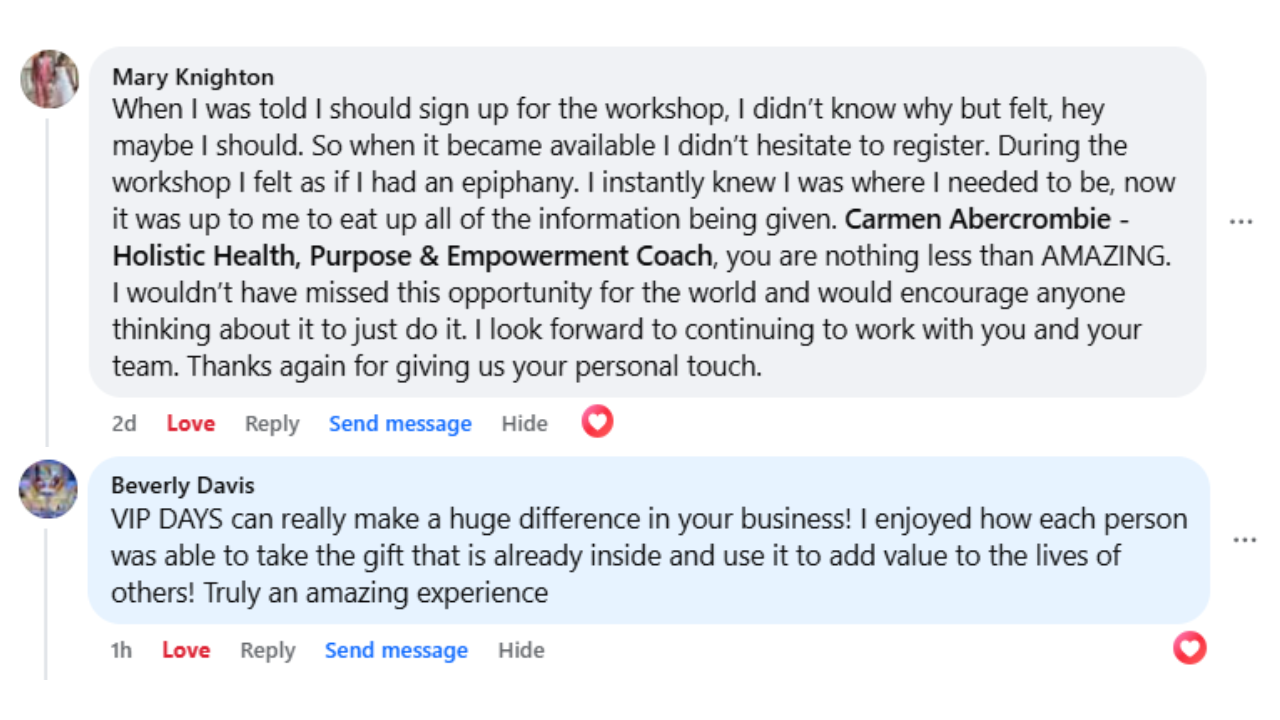The image size is (1280, 720).
Task: Open Beverly Davis's profile name link
Action: point(183,486)
